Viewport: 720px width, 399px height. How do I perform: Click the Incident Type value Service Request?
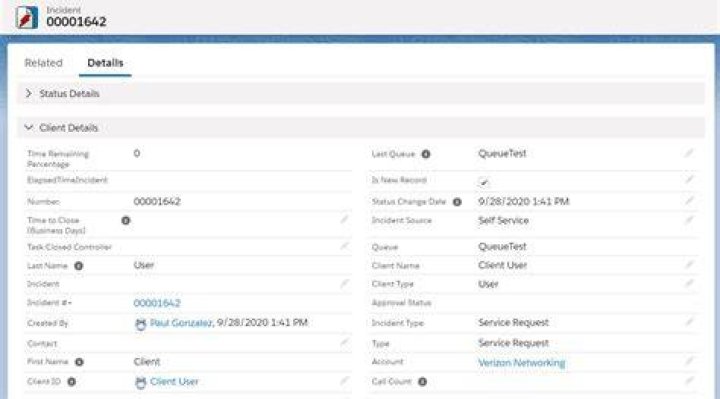[513, 323]
